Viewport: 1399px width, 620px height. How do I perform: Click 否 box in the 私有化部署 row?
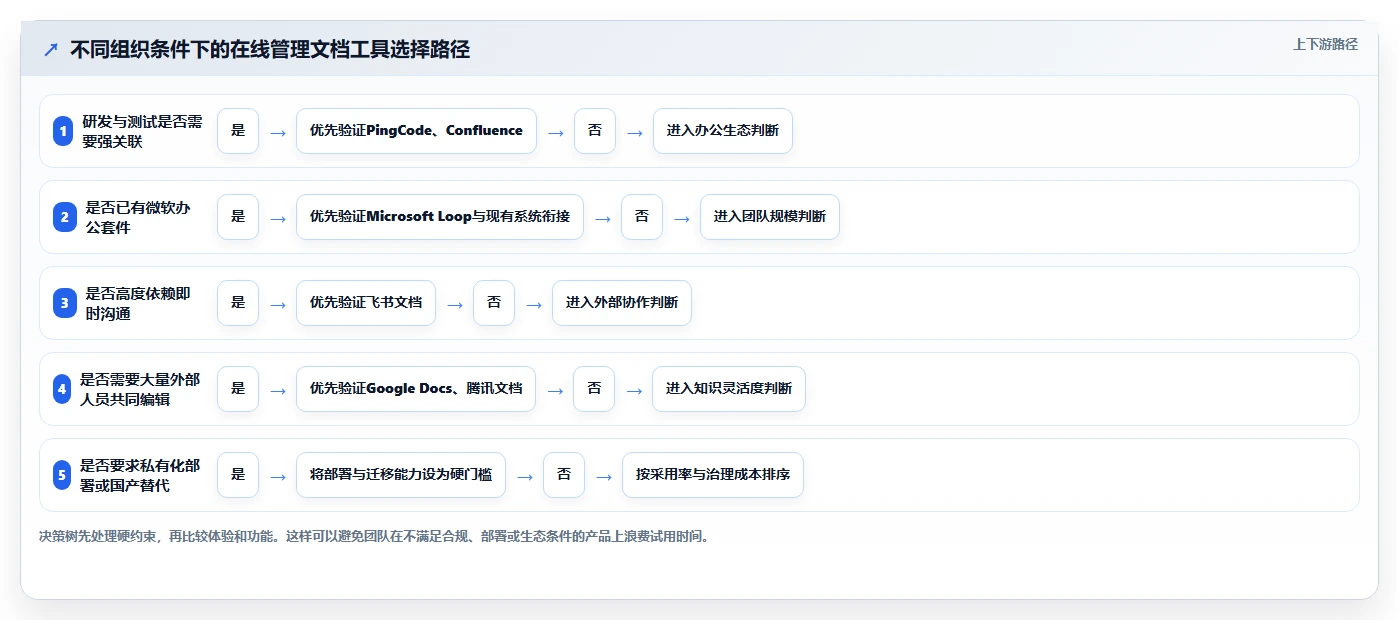pyautogui.click(x=564, y=475)
